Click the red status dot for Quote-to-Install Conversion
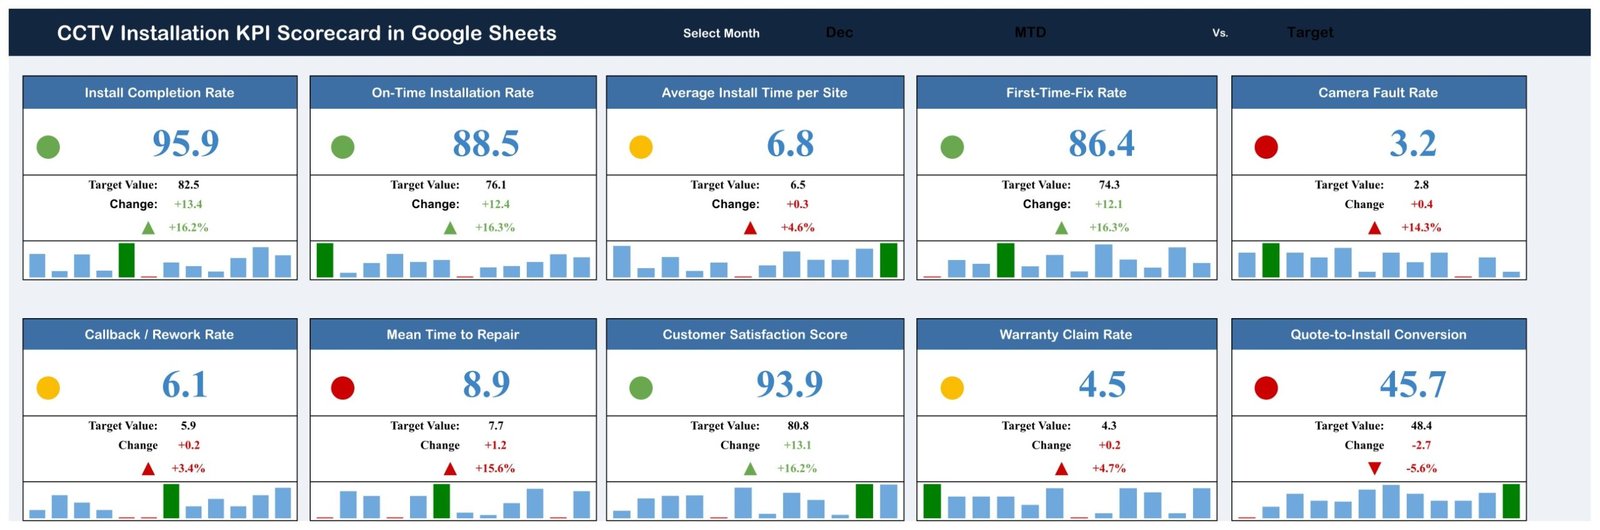This screenshot has width=1600, height=530. point(1266,388)
